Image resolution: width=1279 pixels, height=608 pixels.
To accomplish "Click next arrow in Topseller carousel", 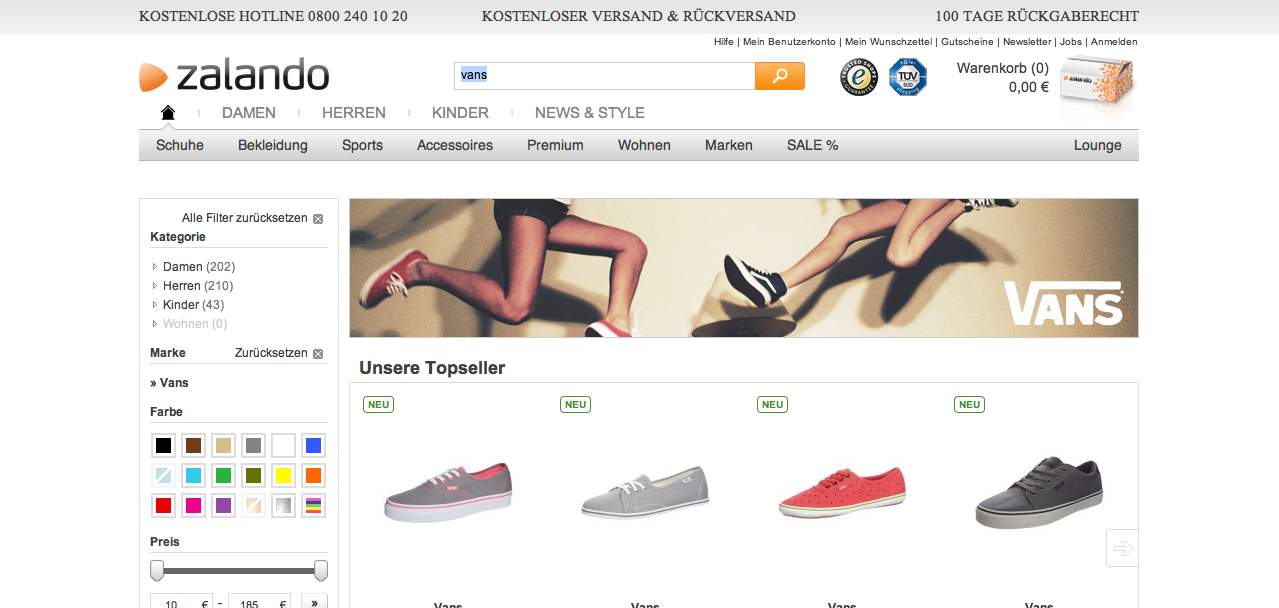I will [1122, 548].
